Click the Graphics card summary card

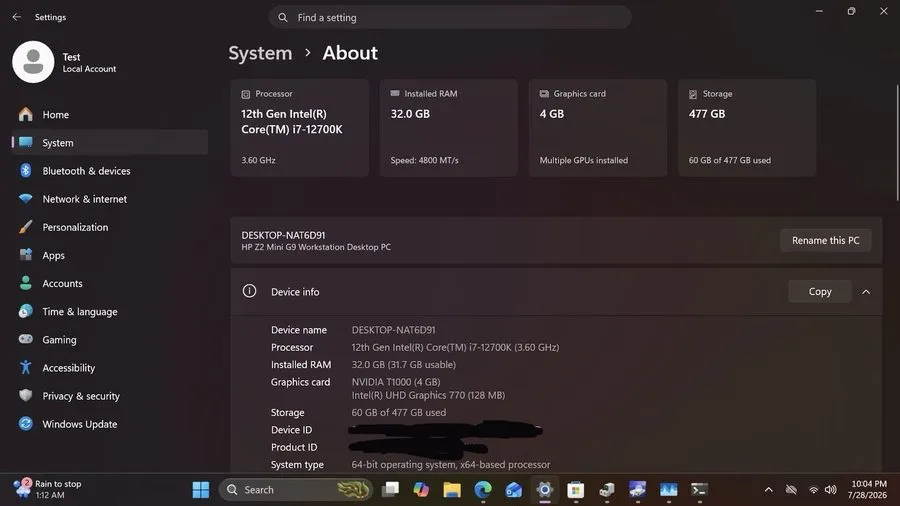pyautogui.click(x=598, y=128)
